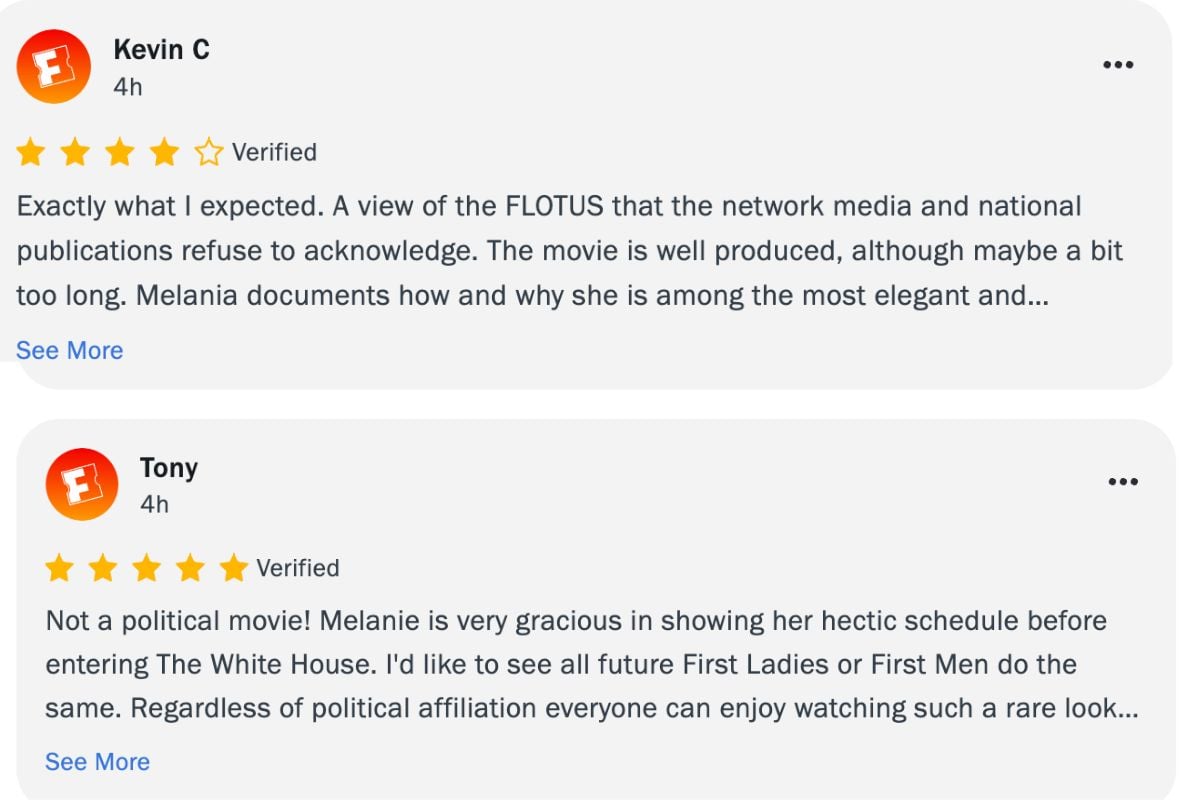Screen dimensions: 1200x800
Task: Click the Verified label on Kevin C's review
Action: pos(274,152)
